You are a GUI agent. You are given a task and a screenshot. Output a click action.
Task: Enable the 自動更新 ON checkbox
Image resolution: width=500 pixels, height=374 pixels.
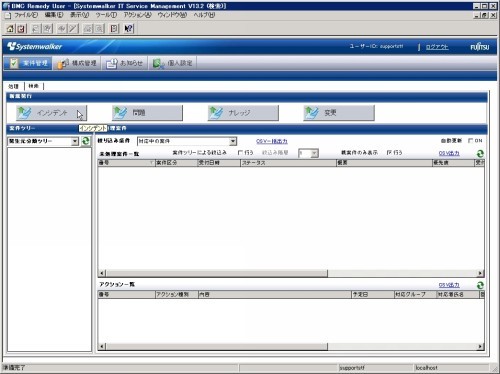coord(470,141)
